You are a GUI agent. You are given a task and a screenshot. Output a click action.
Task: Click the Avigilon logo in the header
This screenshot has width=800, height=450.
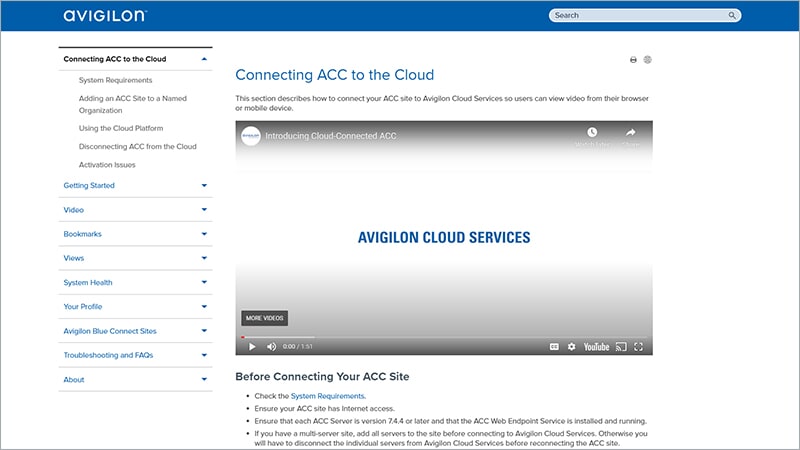coord(105,15)
